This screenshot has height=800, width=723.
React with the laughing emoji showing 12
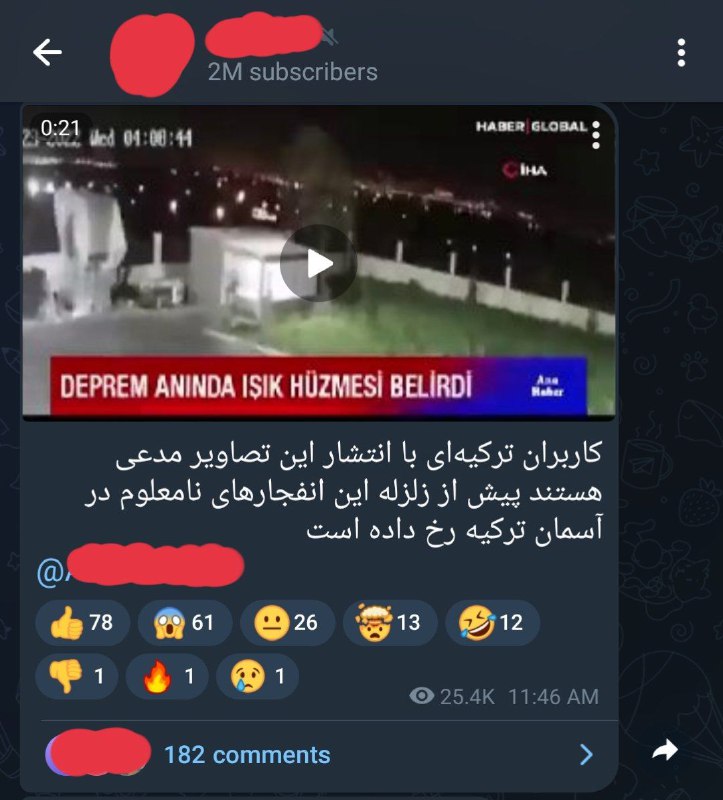[x=492, y=622]
